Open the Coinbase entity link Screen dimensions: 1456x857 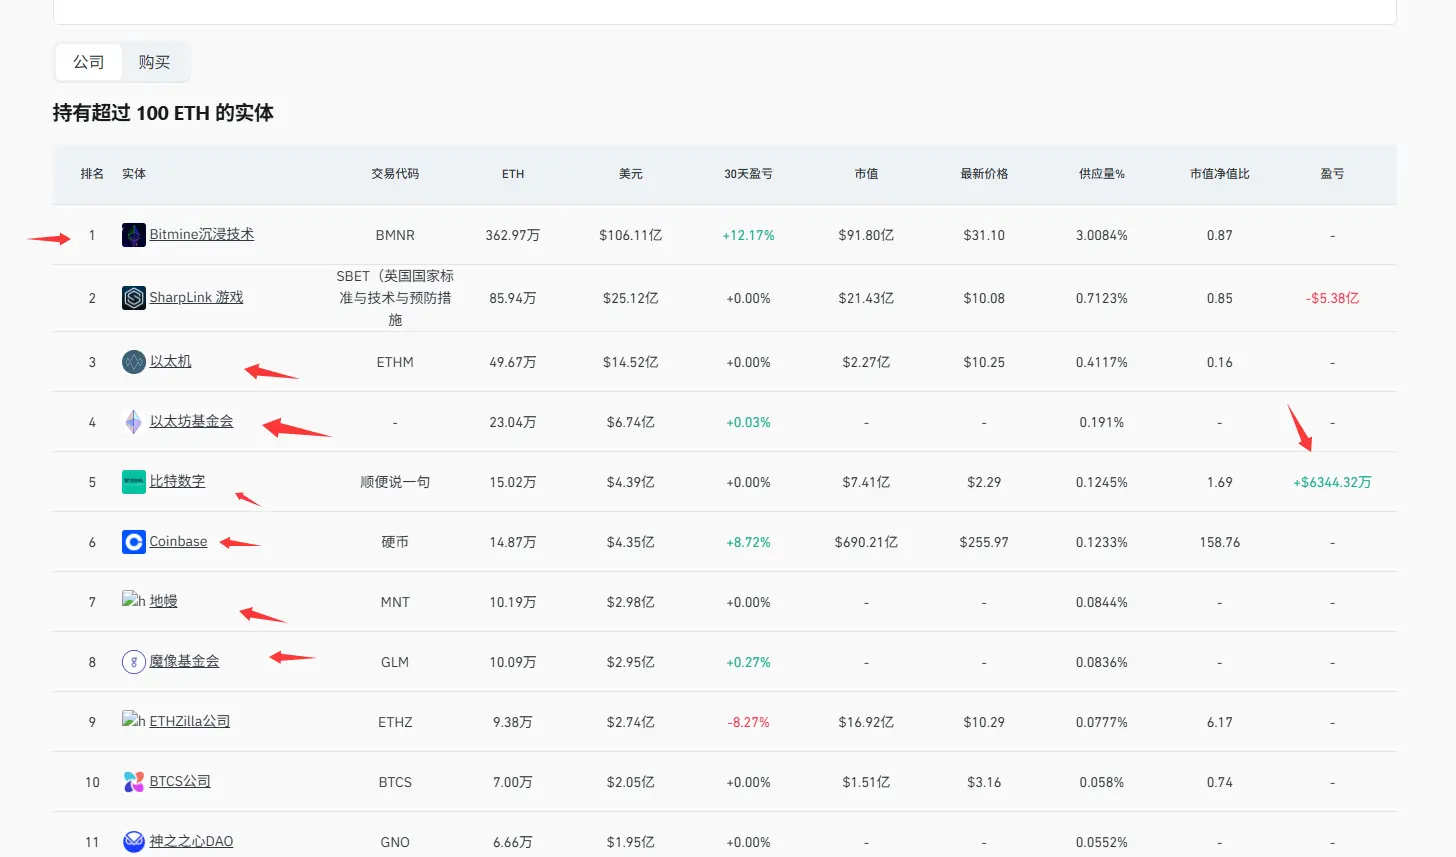coord(179,541)
